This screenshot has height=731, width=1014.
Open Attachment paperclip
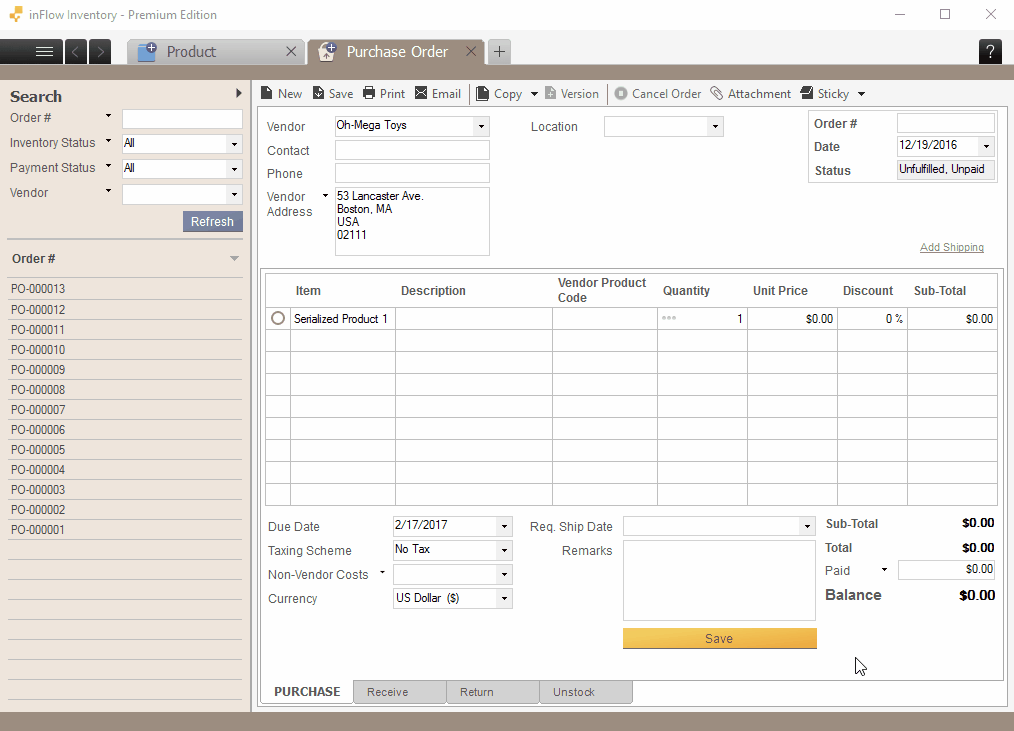(x=750, y=94)
